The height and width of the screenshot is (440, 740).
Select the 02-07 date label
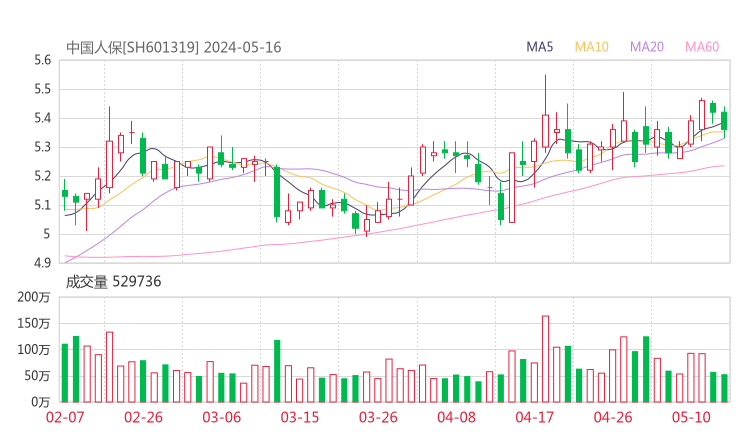[65, 417]
